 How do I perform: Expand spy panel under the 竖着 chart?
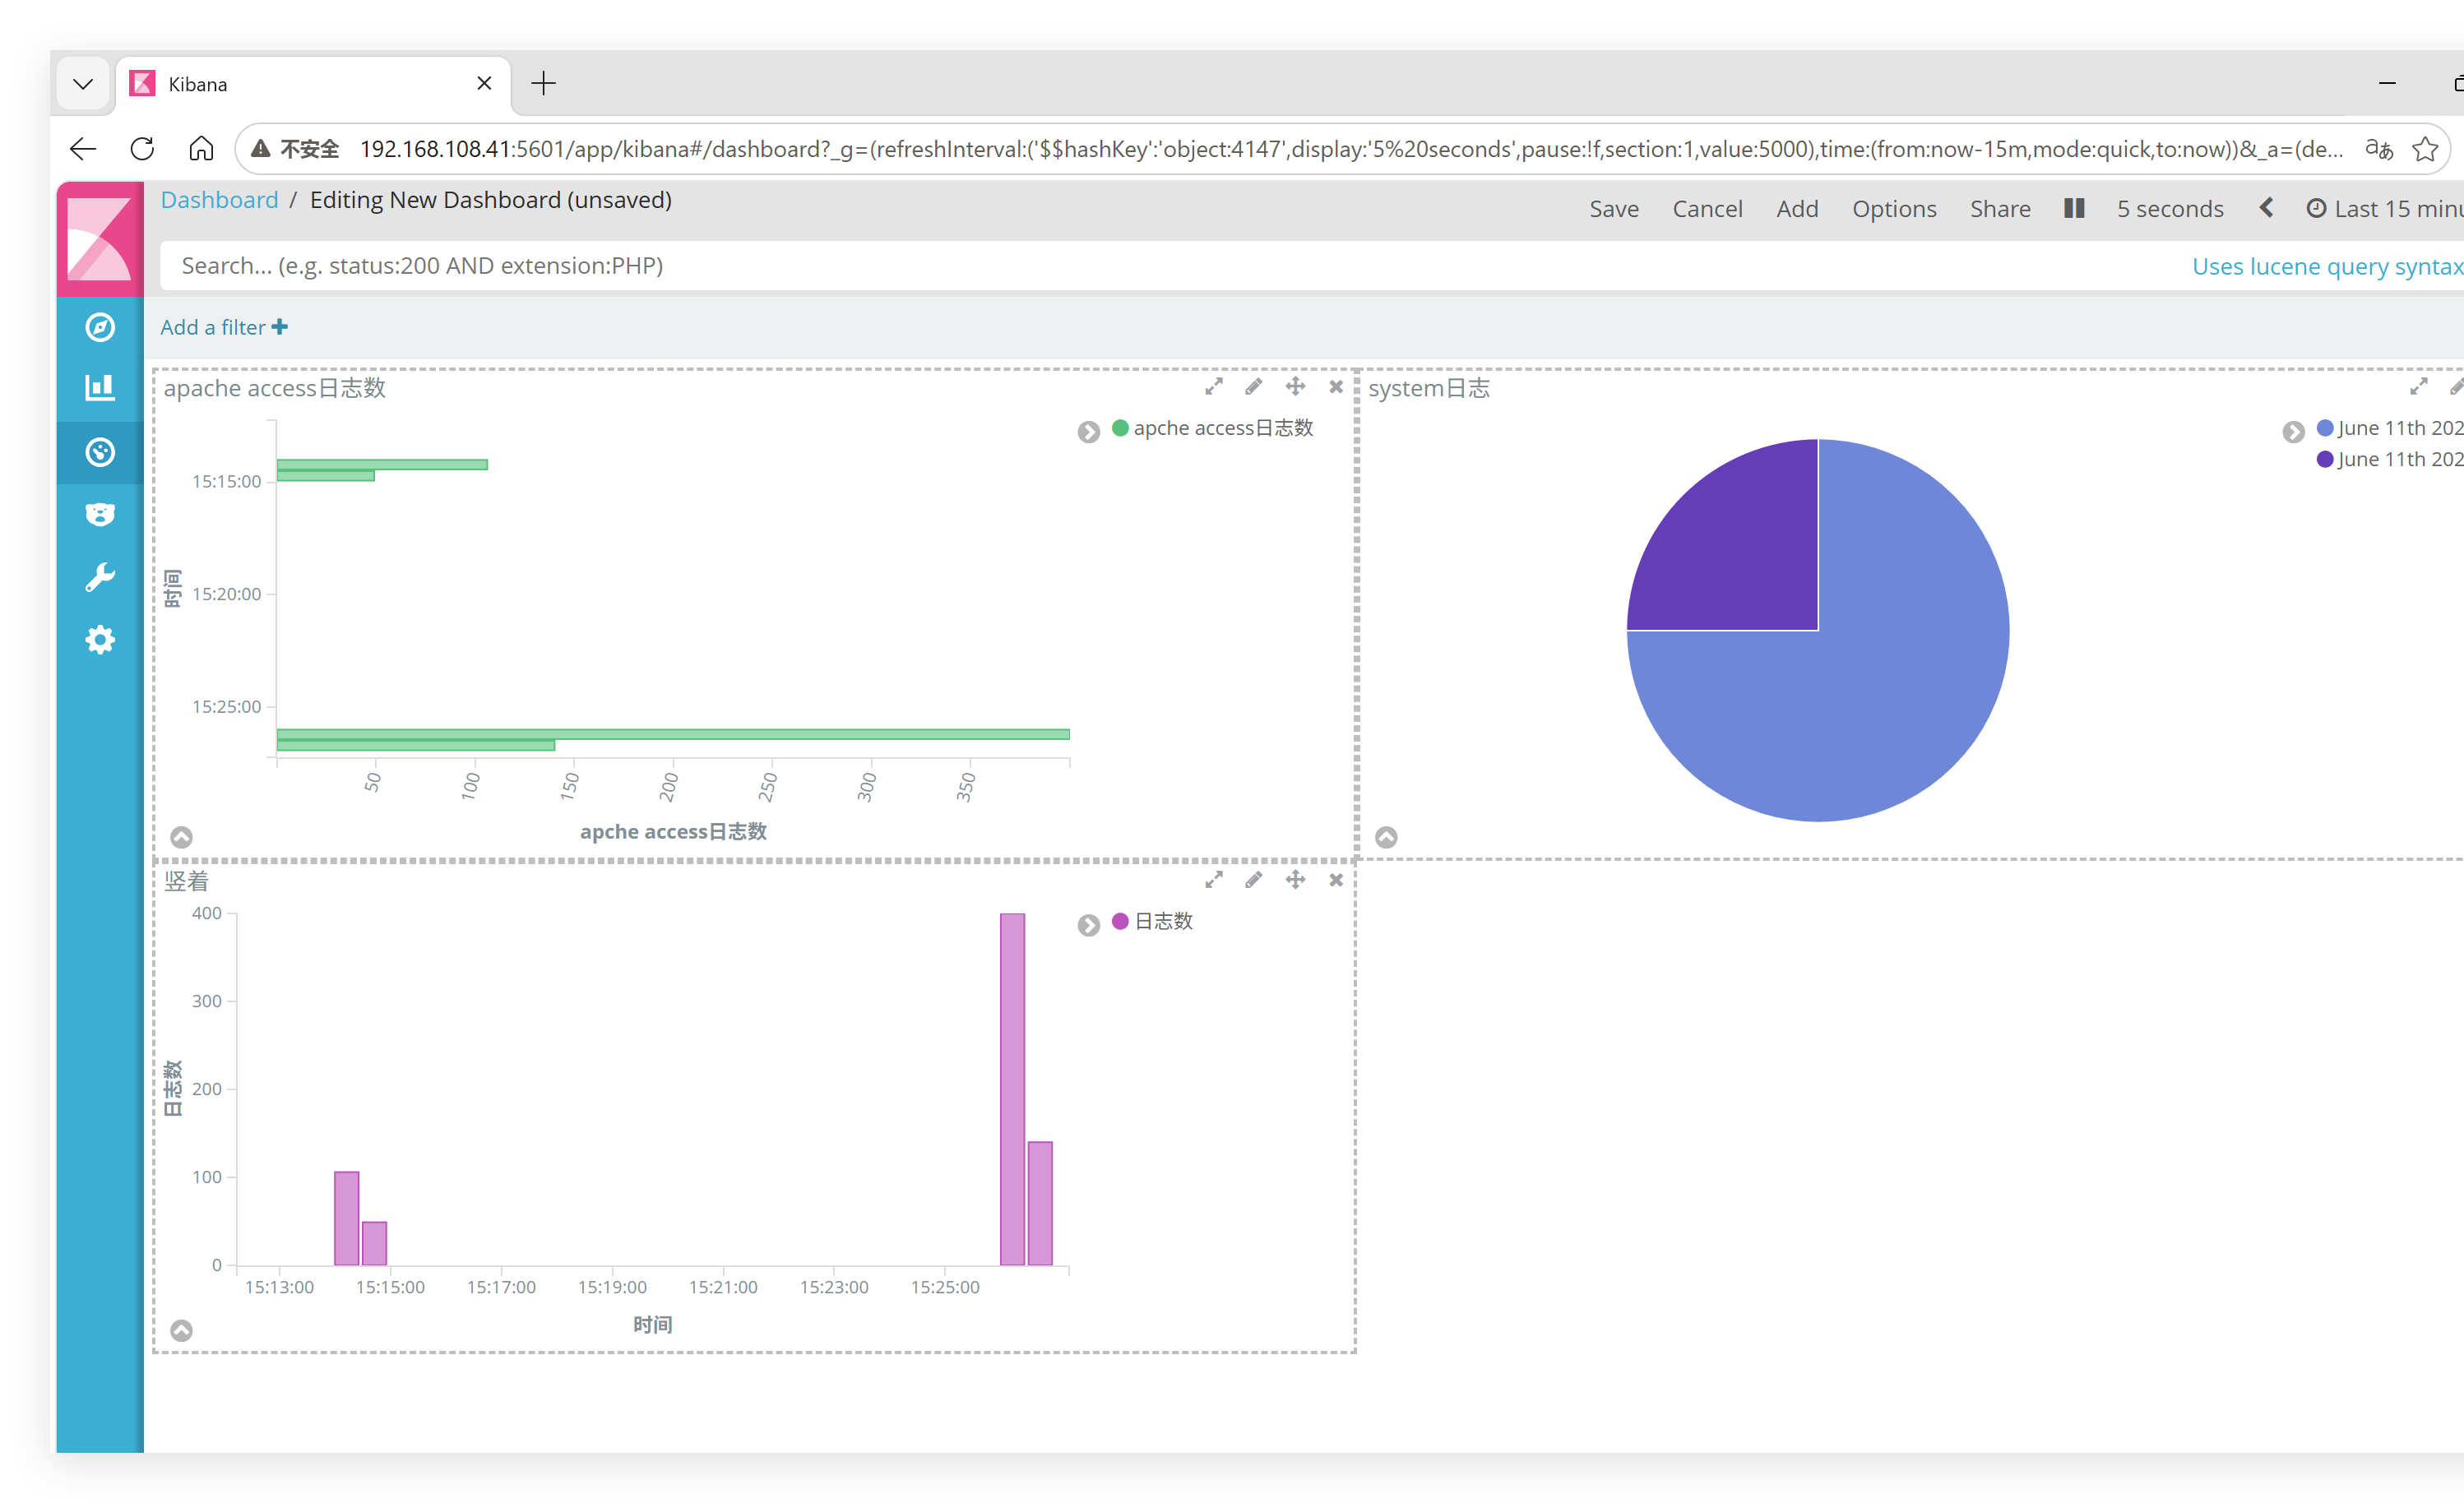pyautogui.click(x=181, y=1330)
